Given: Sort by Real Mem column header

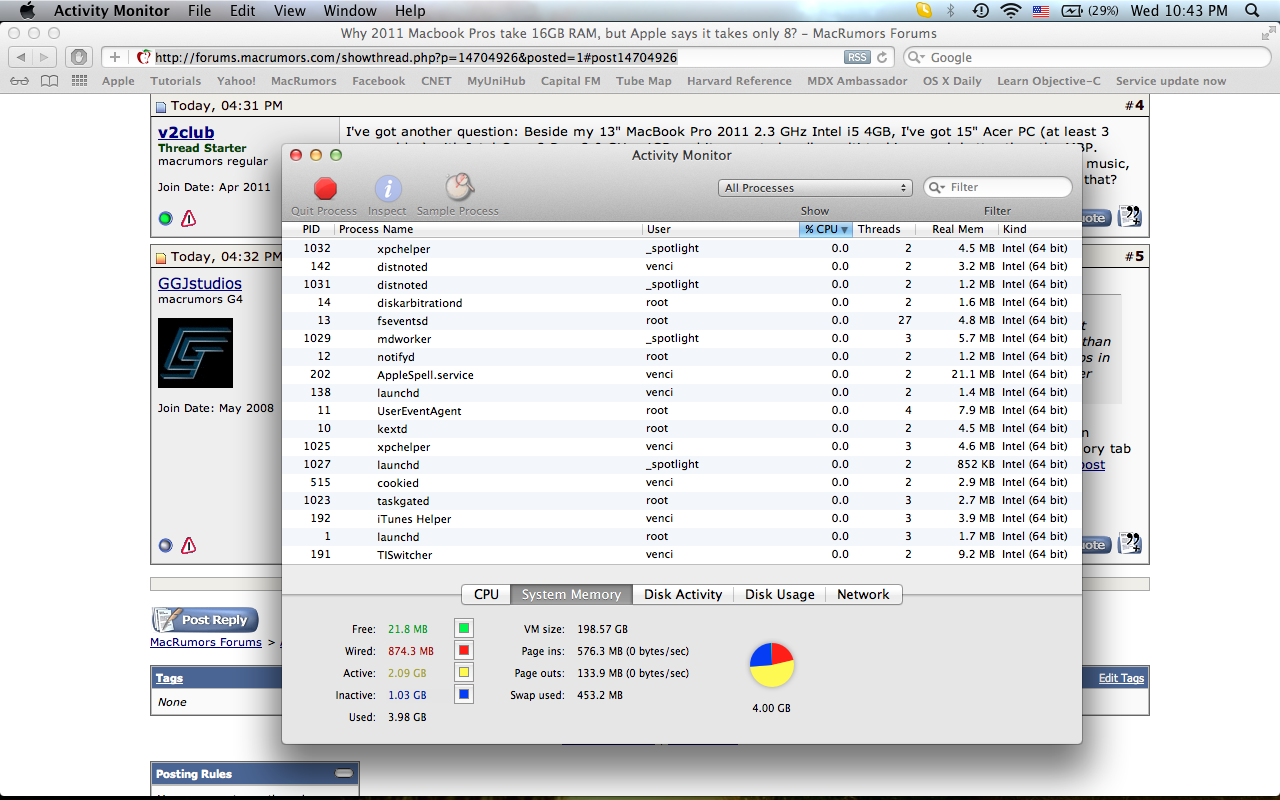Looking at the screenshot, I should [957, 229].
